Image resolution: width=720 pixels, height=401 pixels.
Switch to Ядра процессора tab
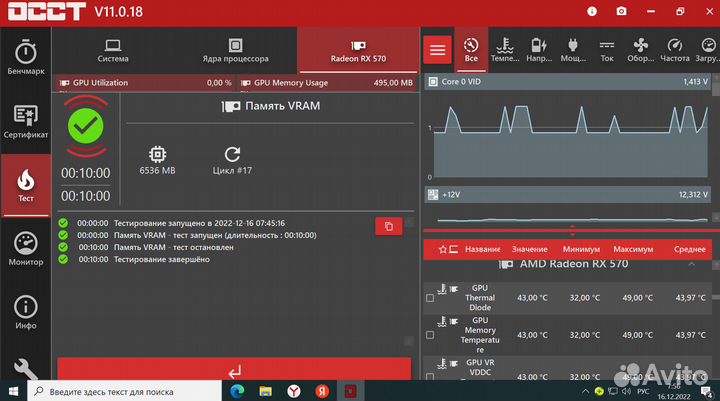coord(236,51)
